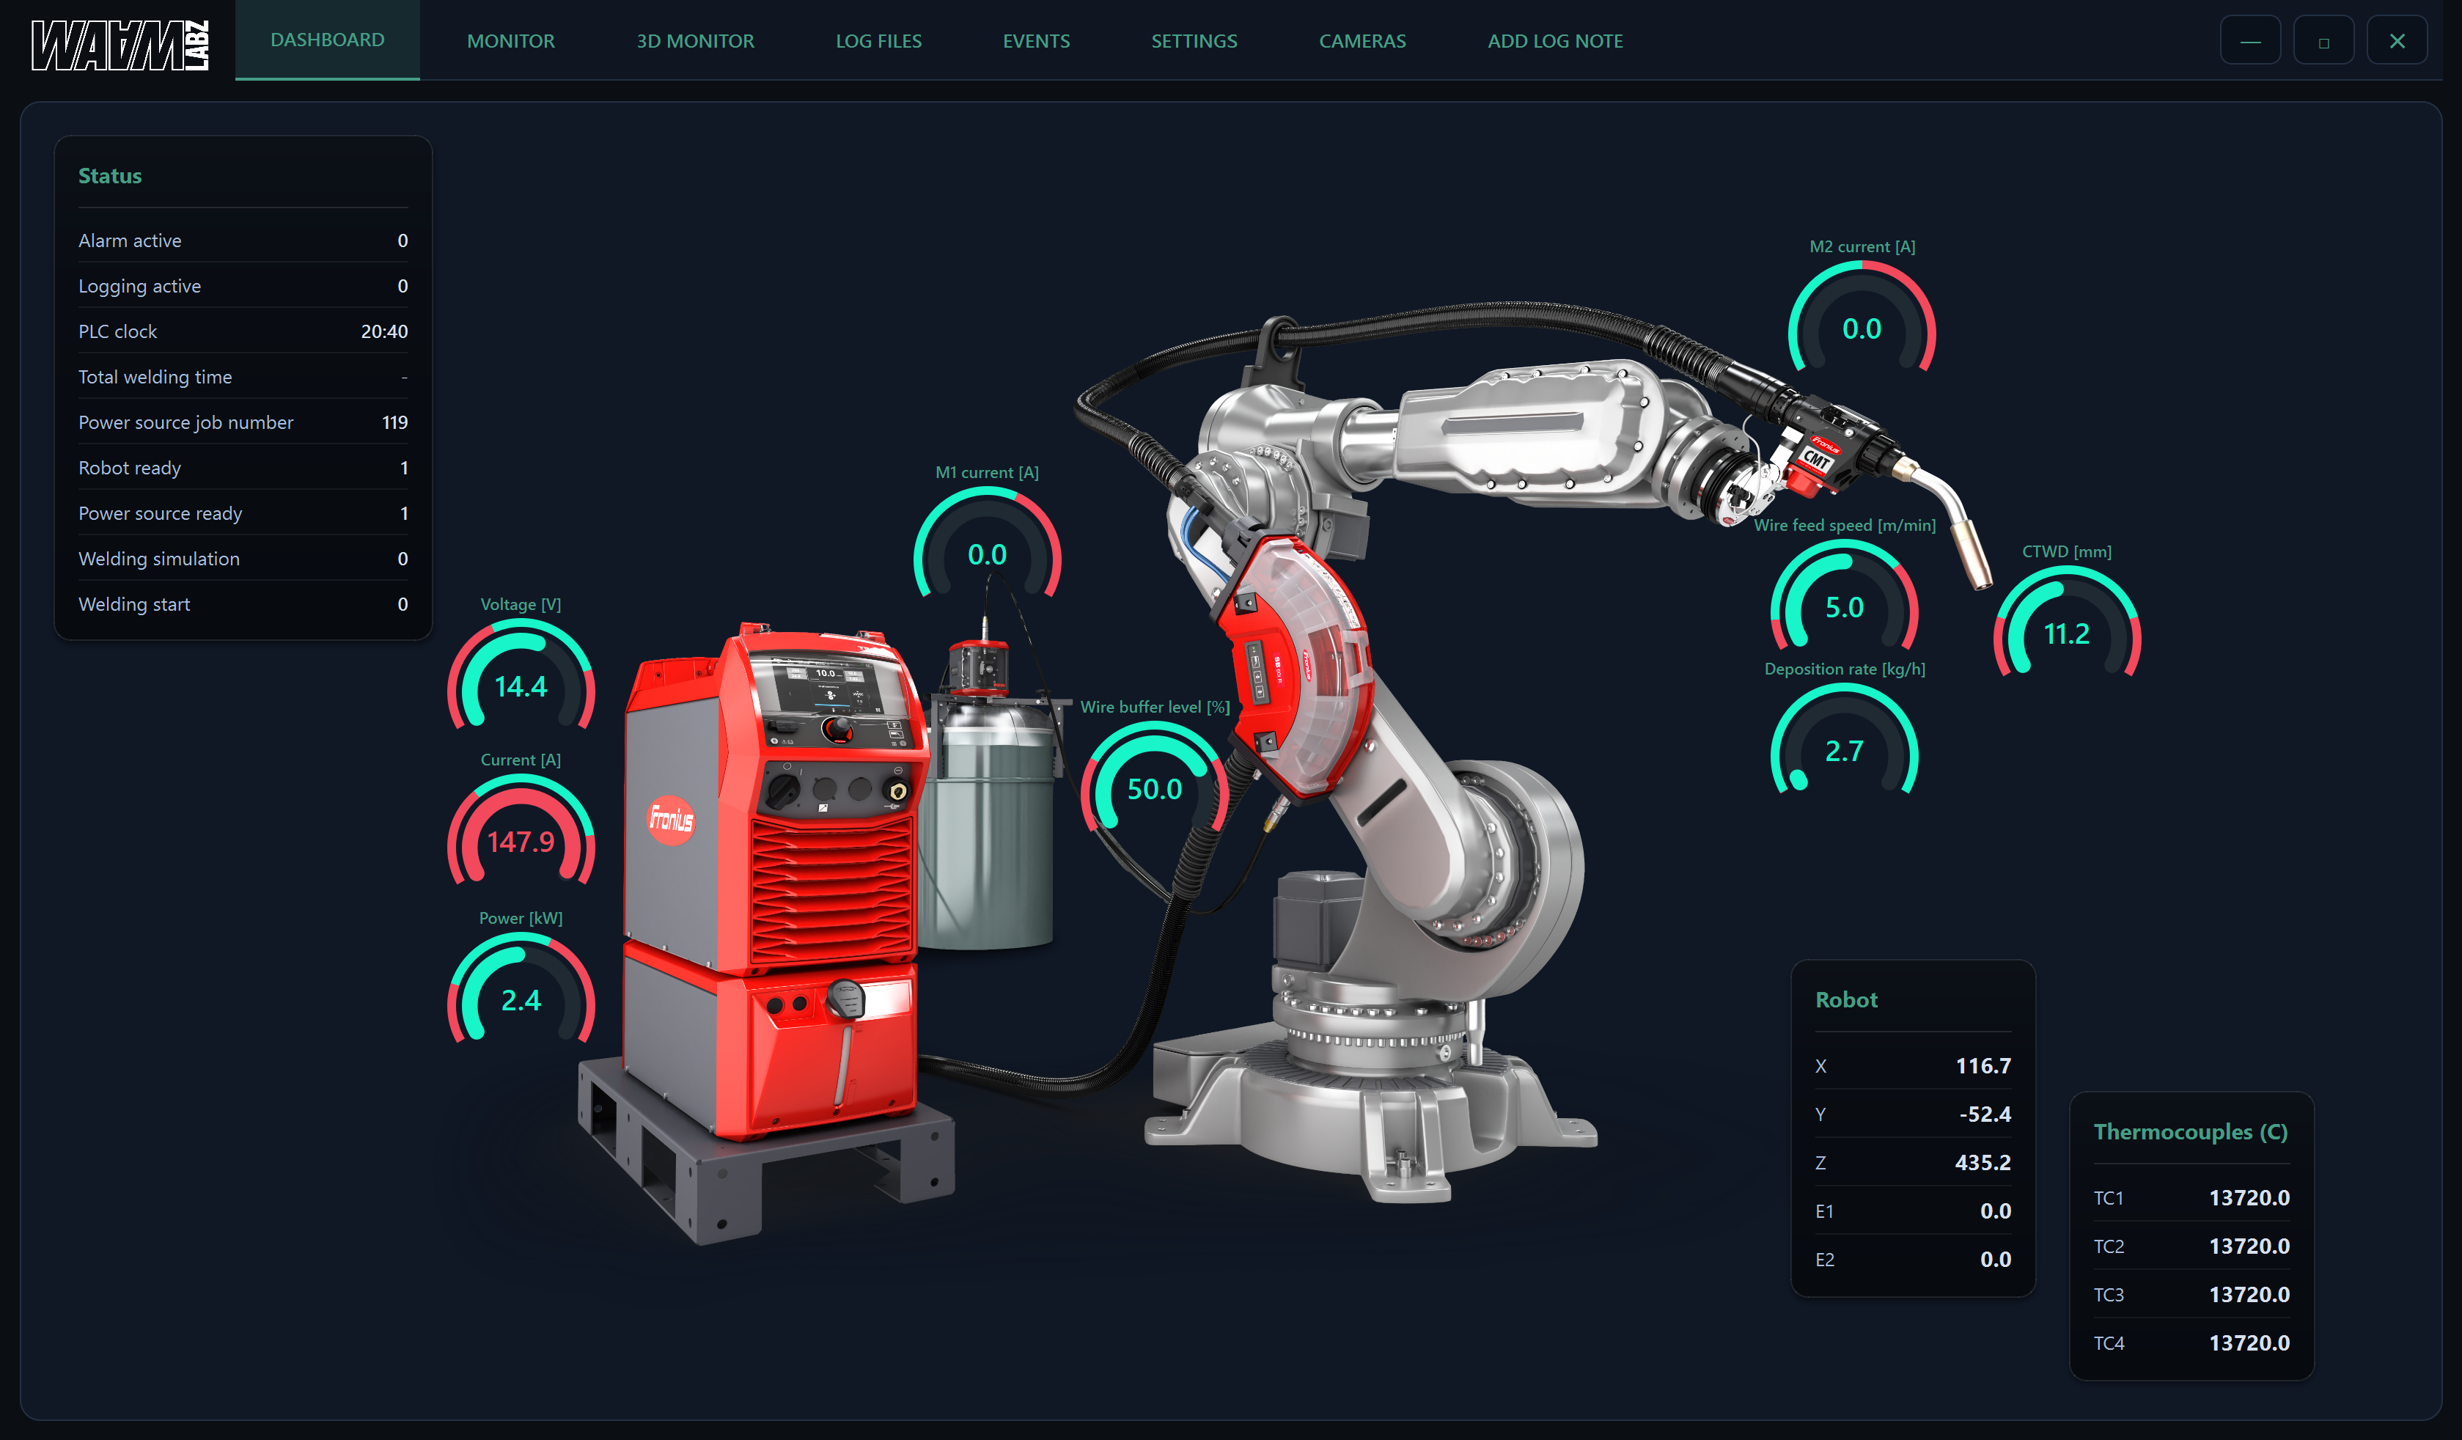Click the Welding start row
The height and width of the screenshot is (1440, 2462).
click(x=243, y=604)
